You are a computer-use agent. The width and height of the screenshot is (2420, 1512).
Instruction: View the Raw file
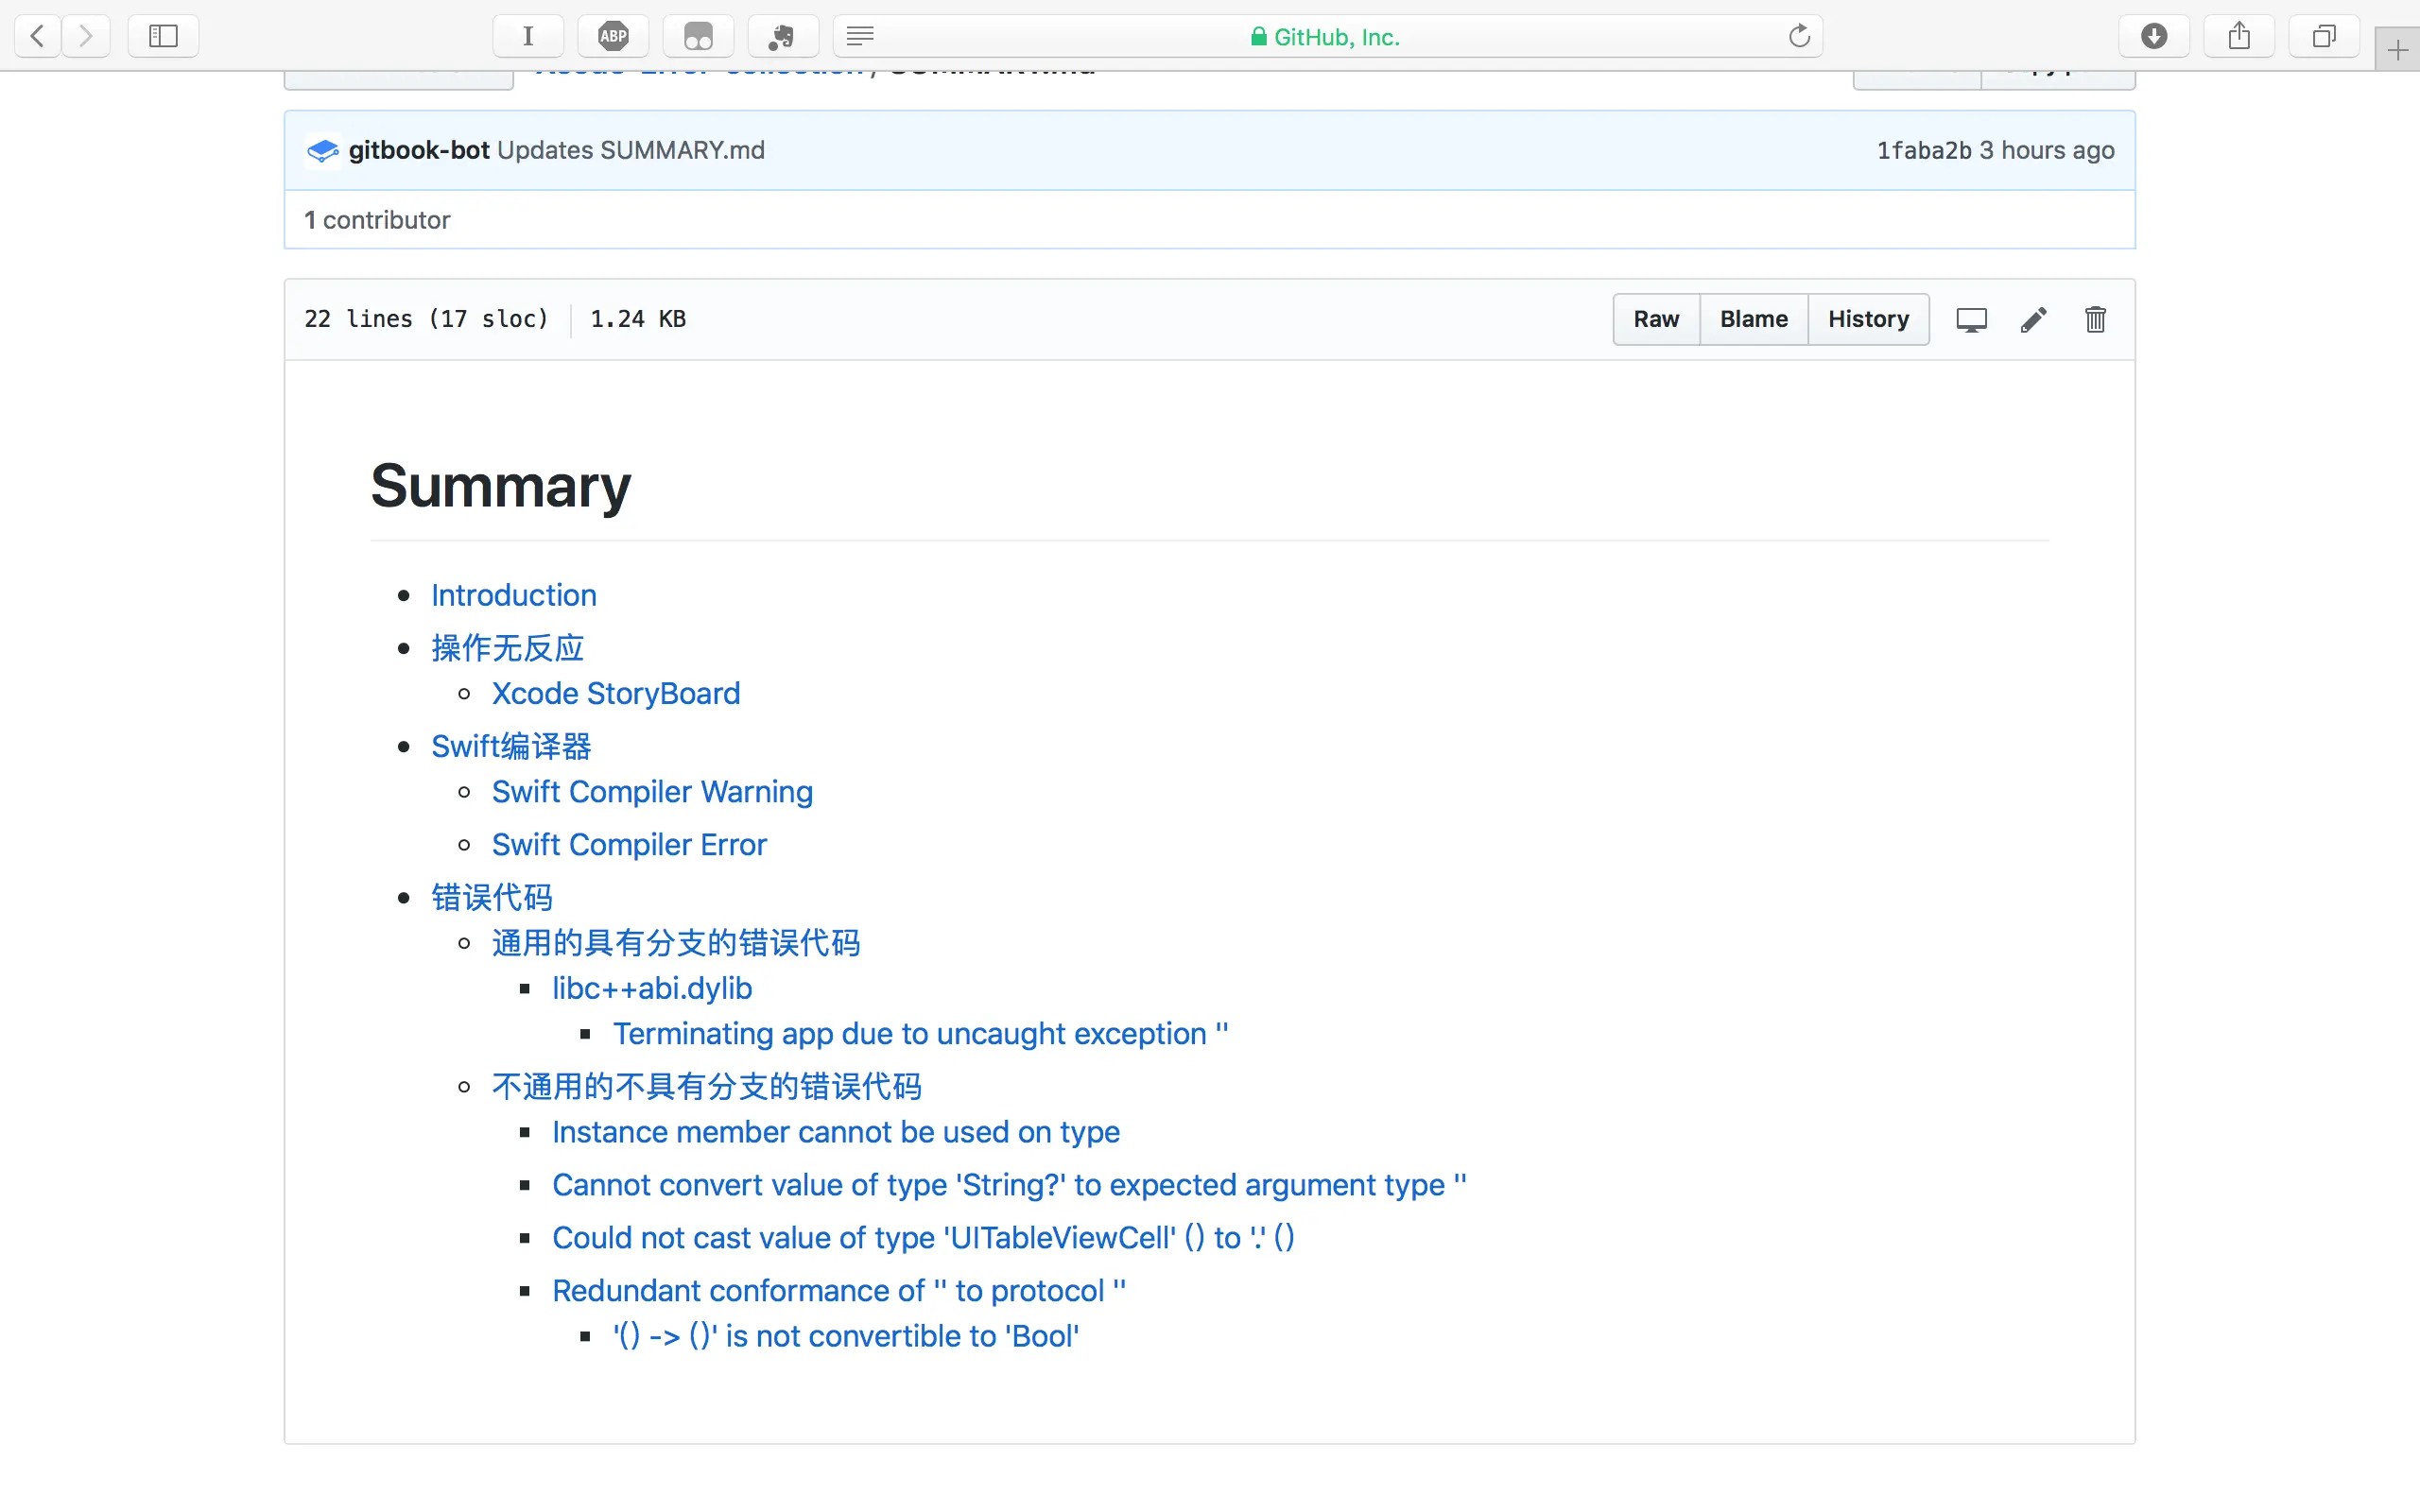(1656, 319)
